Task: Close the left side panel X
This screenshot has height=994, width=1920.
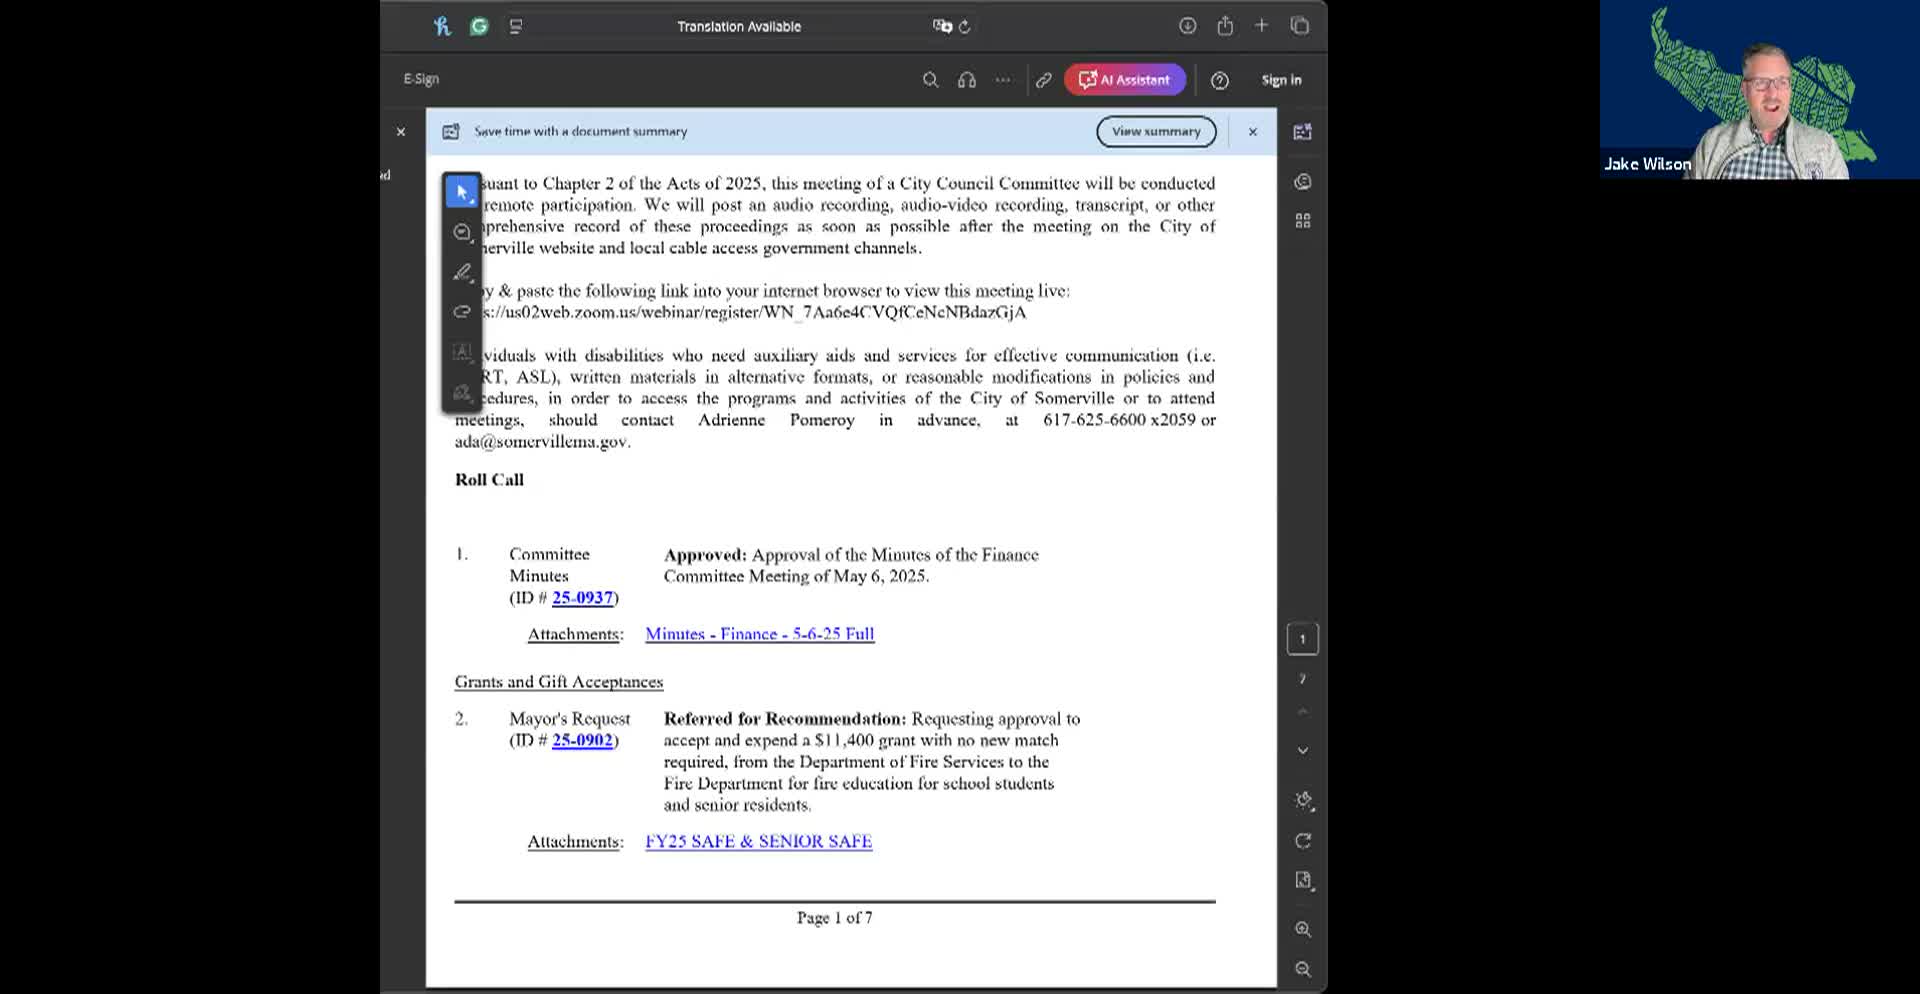Action: 401,132
